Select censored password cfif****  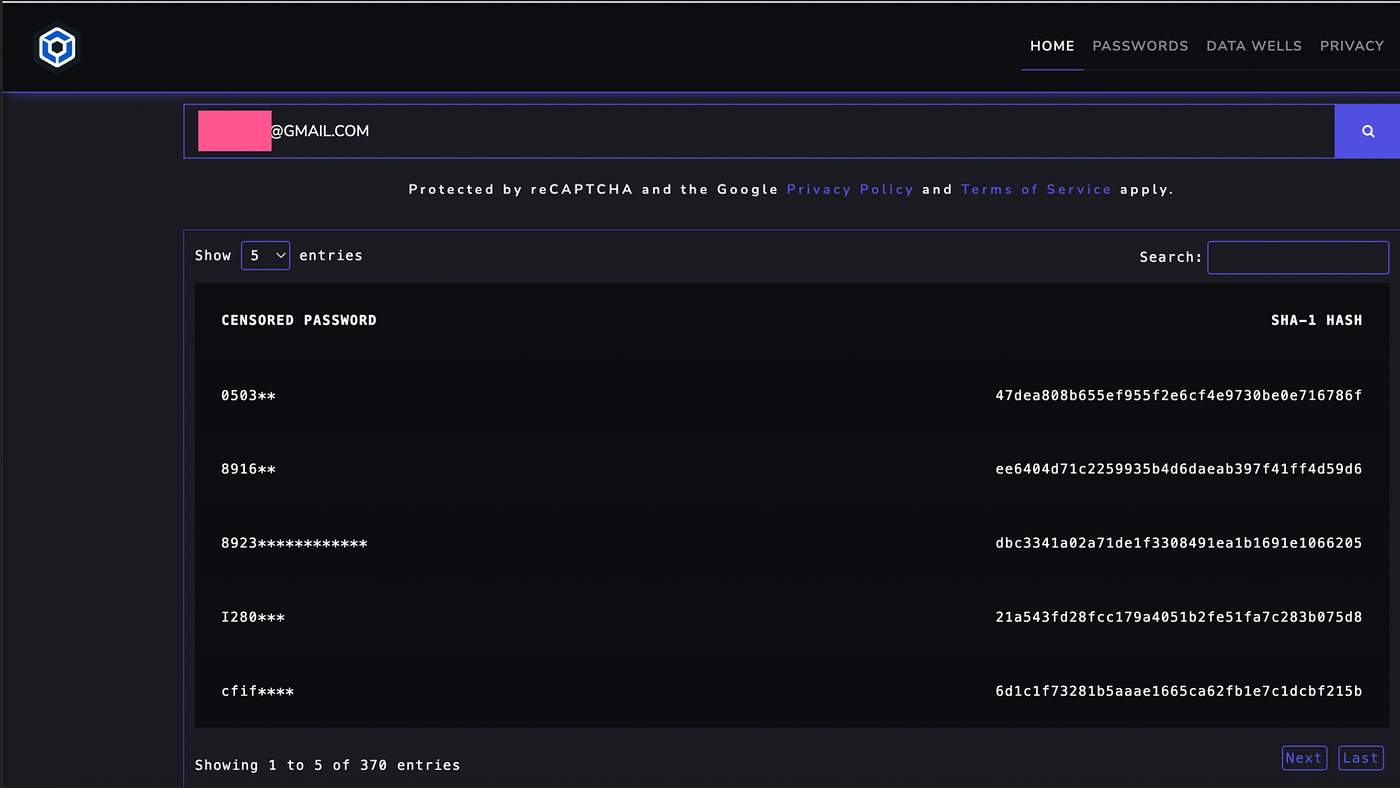257,691
